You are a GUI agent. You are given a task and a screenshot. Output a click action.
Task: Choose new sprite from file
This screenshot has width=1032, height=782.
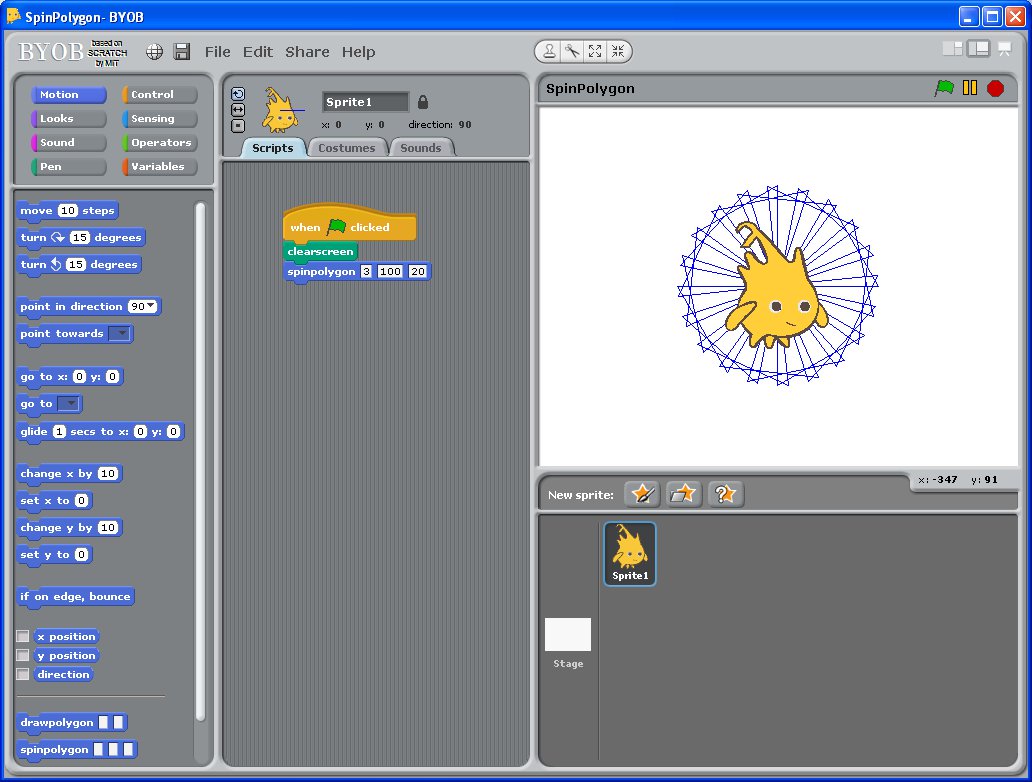point(683,494)
